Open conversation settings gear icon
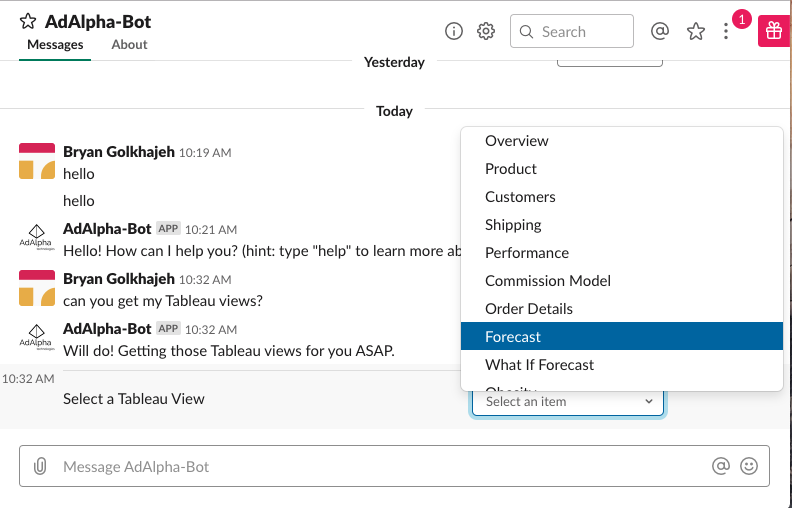The image size is (792, 508). (x=486, y=31)
